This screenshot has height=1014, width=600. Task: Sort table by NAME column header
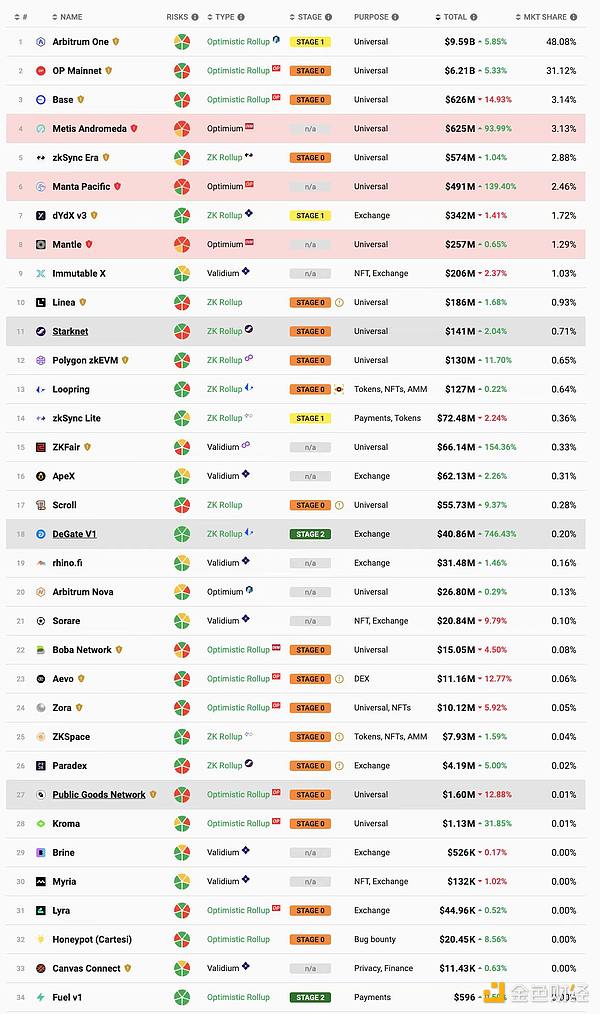tap(71, 17)
